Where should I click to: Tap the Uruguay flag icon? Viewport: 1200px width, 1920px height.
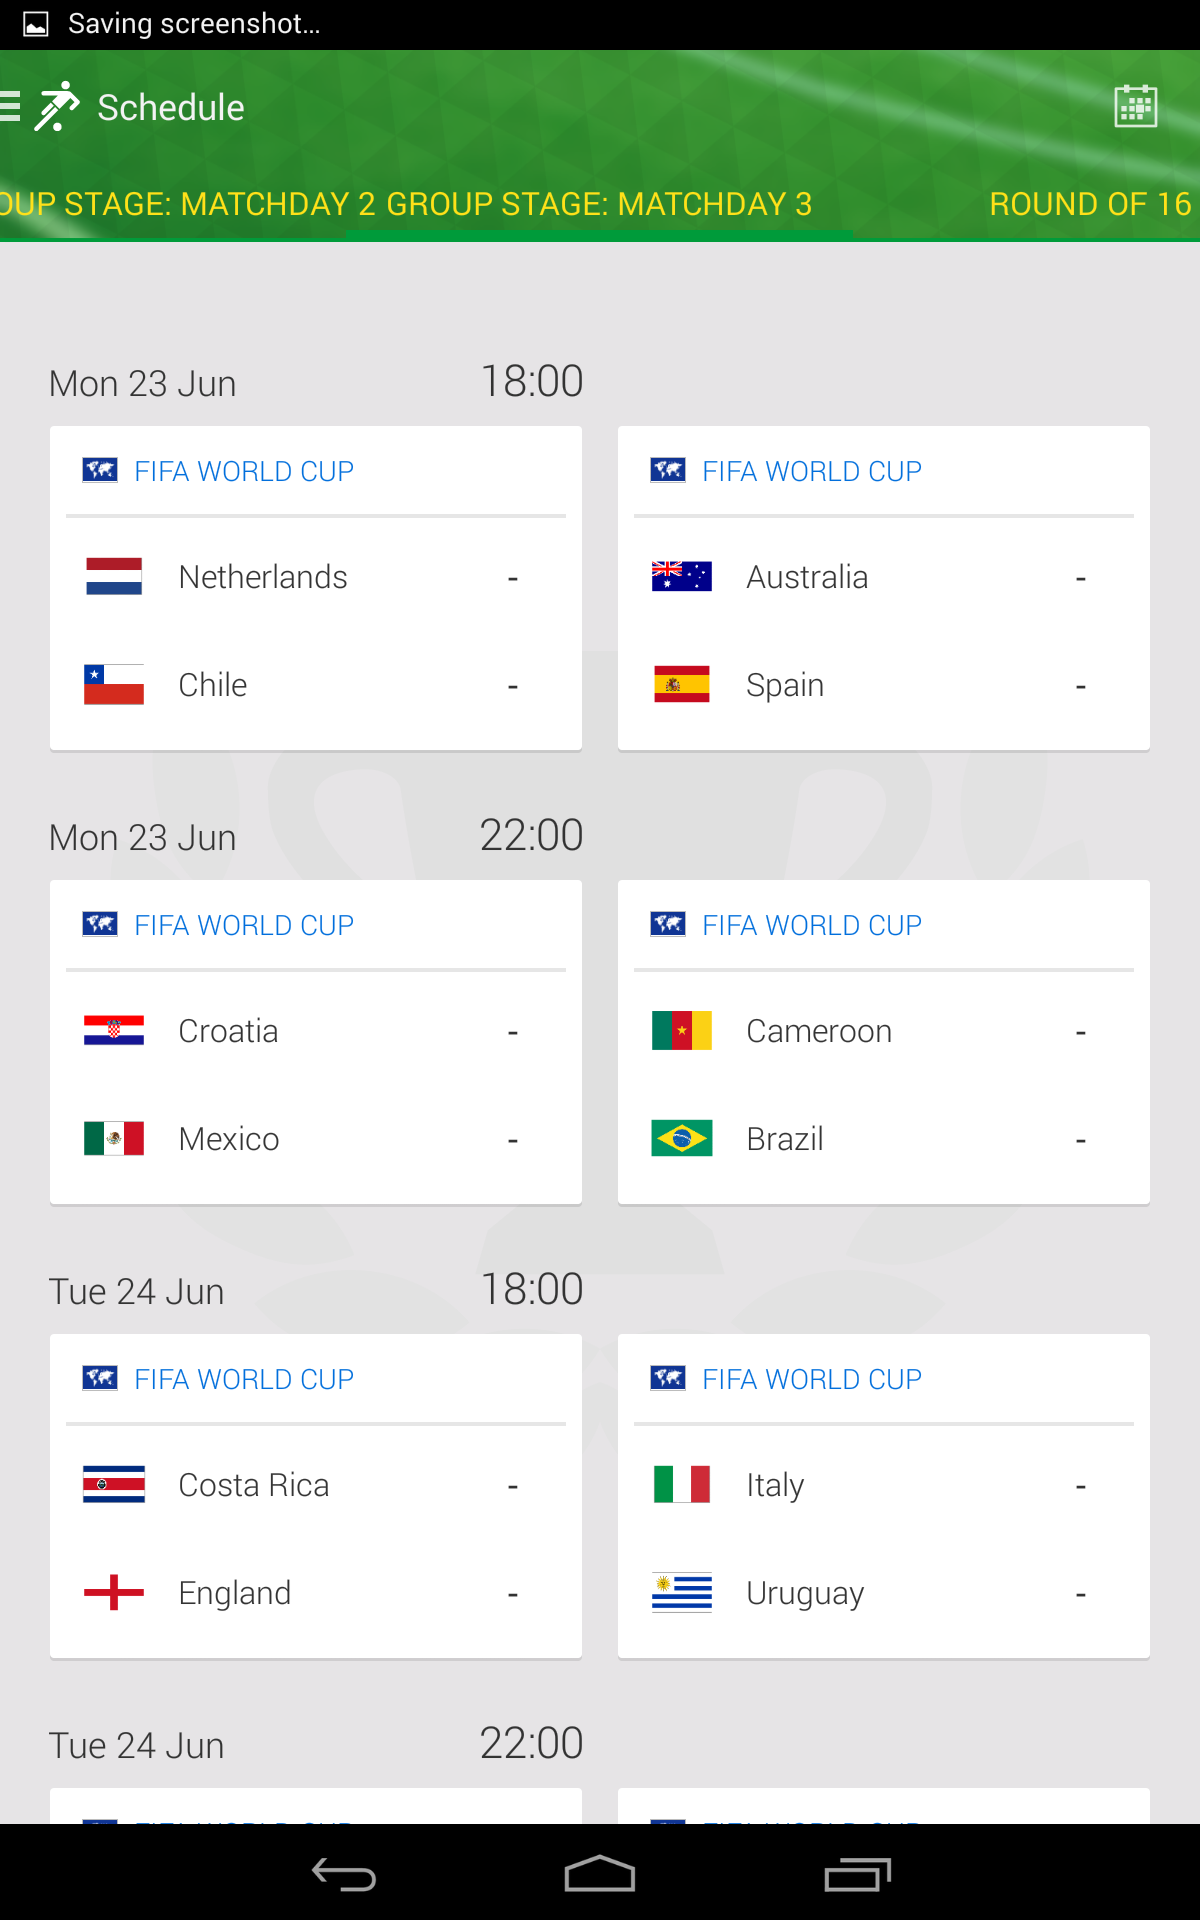tap(682, 1592)
